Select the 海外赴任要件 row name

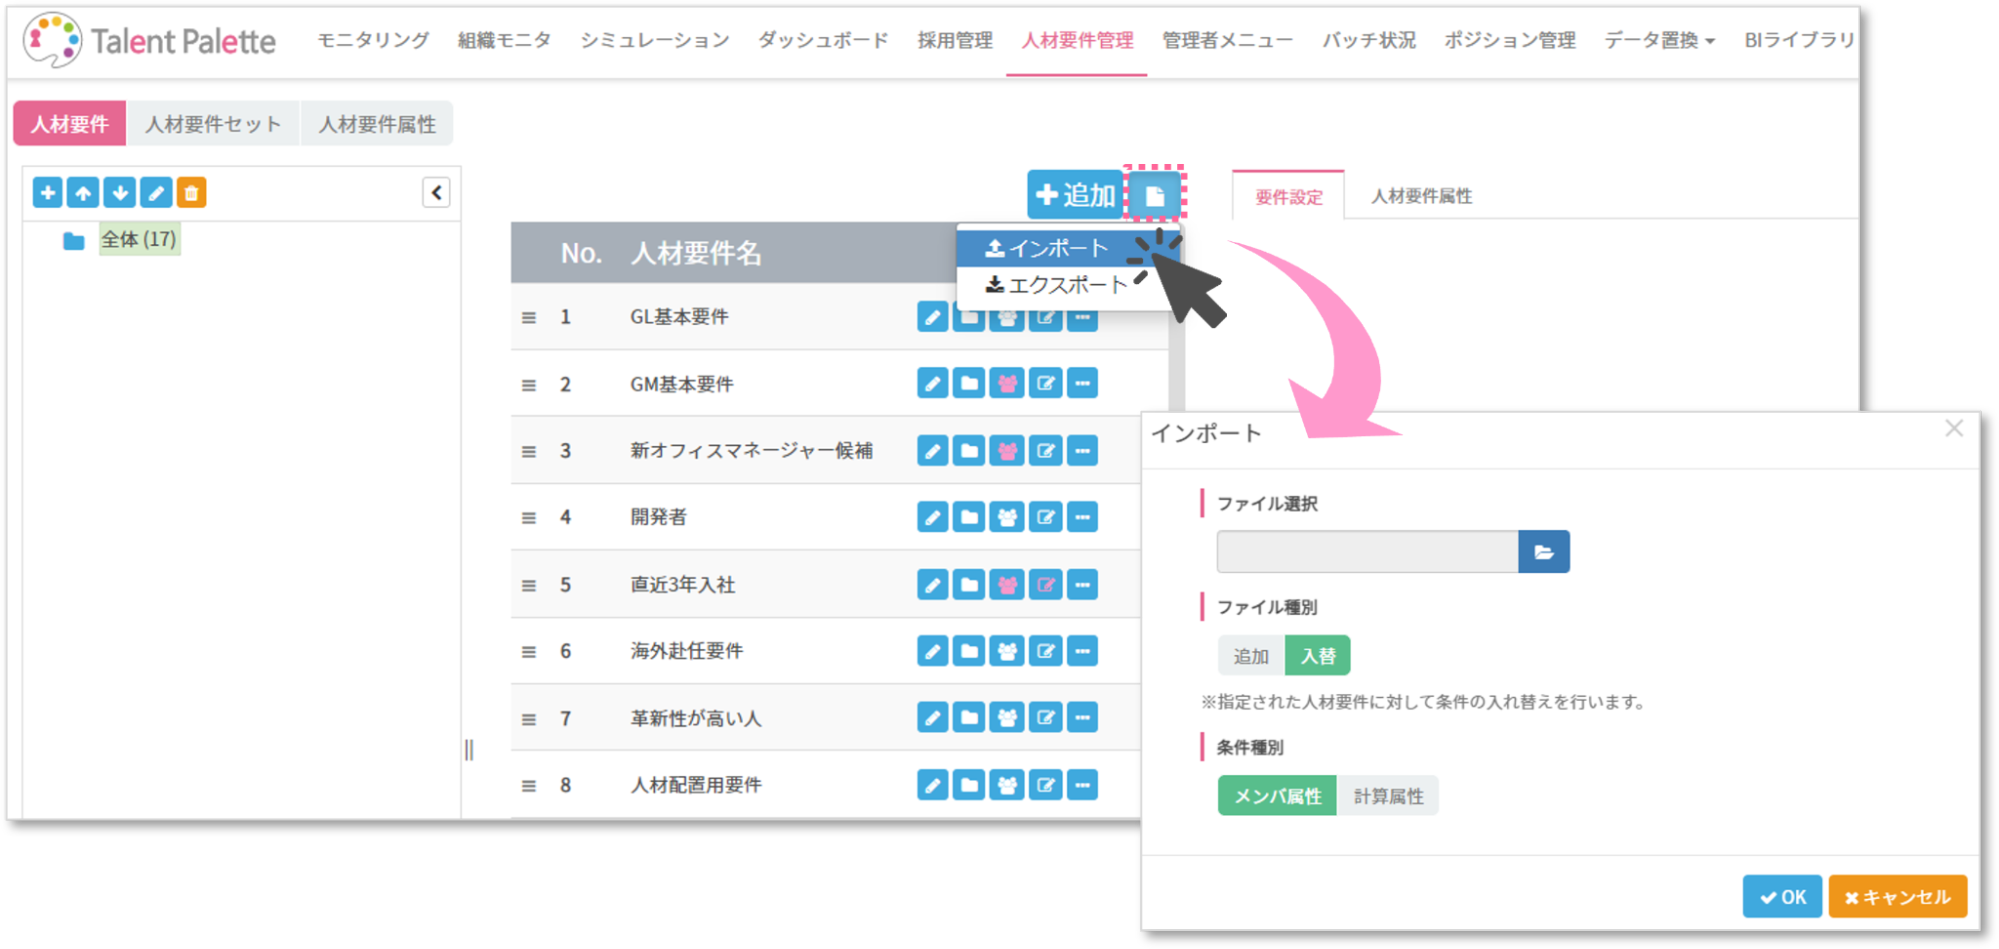(686, 651)
